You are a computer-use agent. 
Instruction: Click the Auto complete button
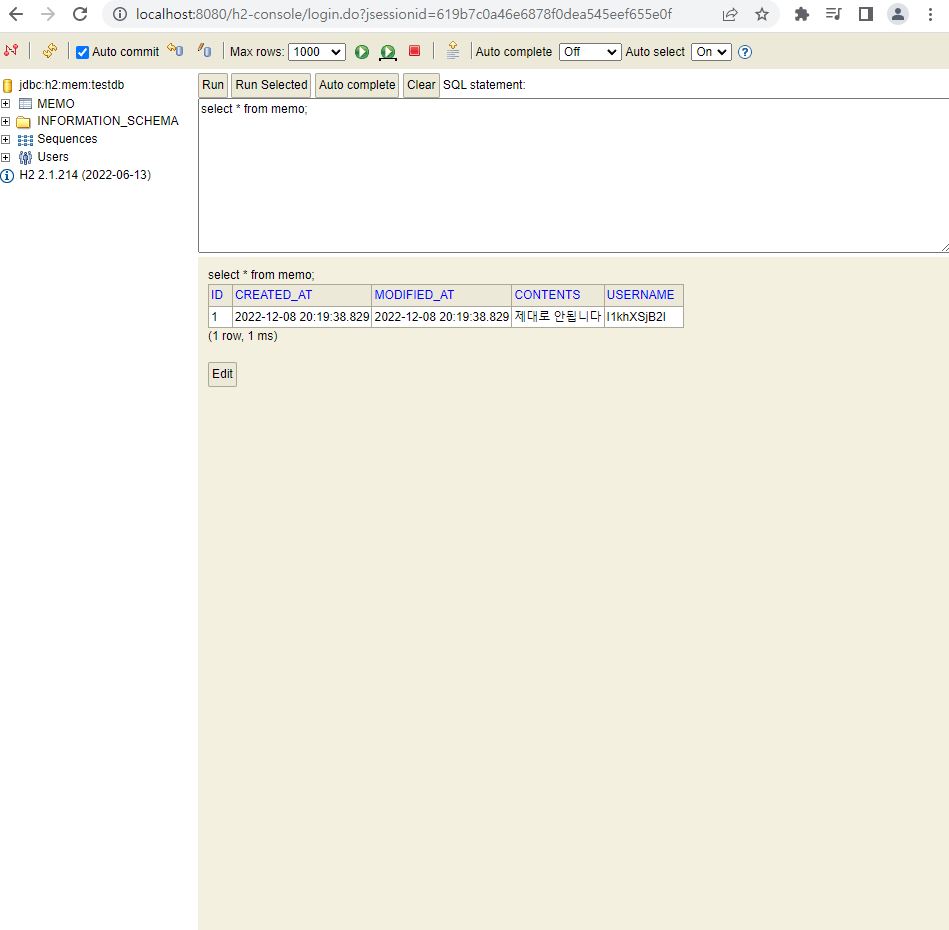[x=357, y=85]
